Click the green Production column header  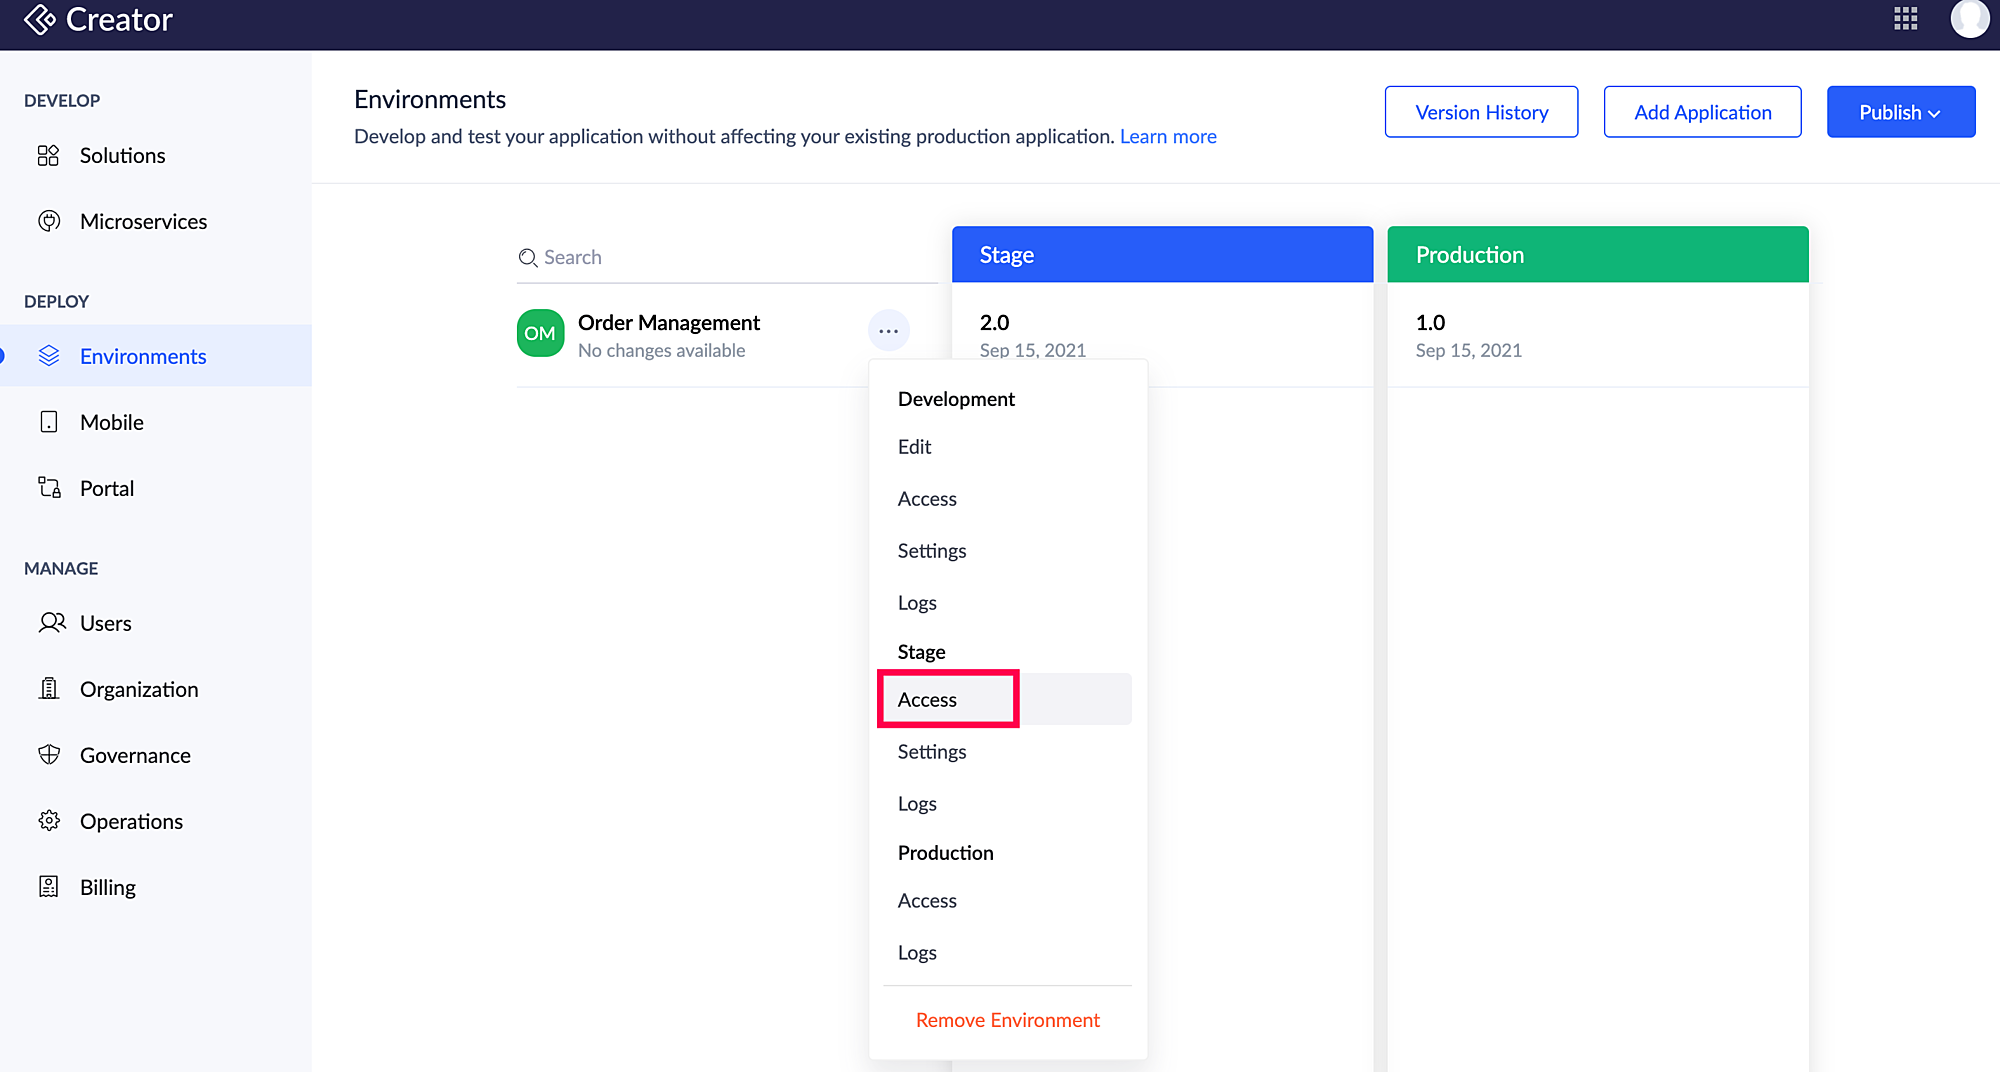(x=1598, y=255)
